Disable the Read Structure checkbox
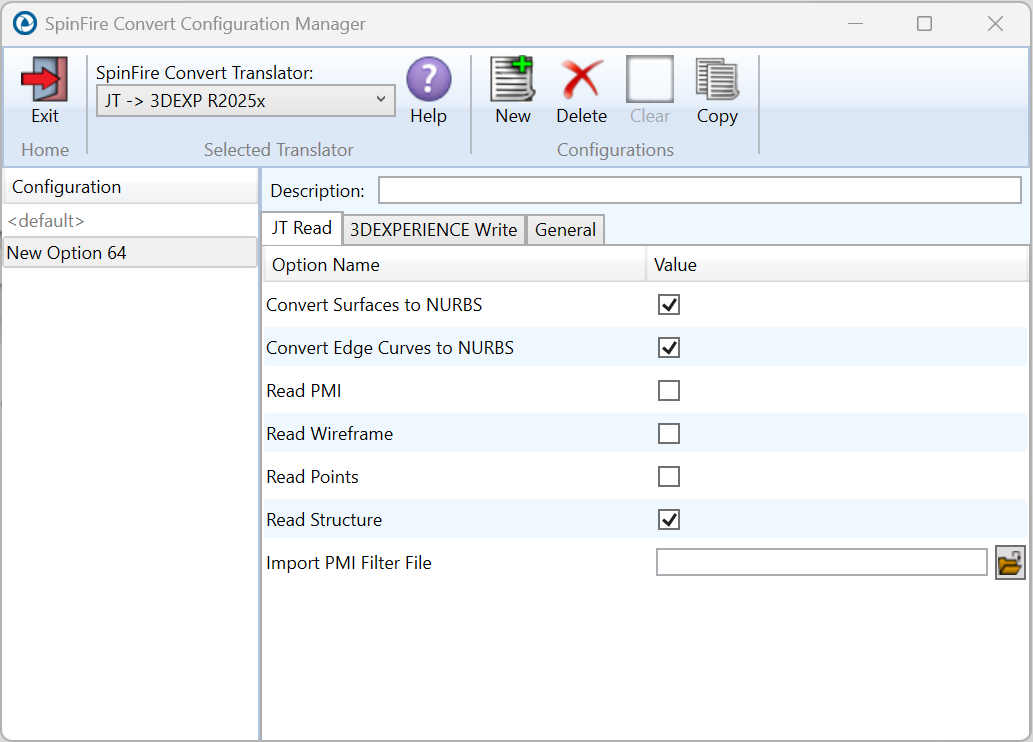This screenshot has height=742, width=1033. click(x=669, y=519)
